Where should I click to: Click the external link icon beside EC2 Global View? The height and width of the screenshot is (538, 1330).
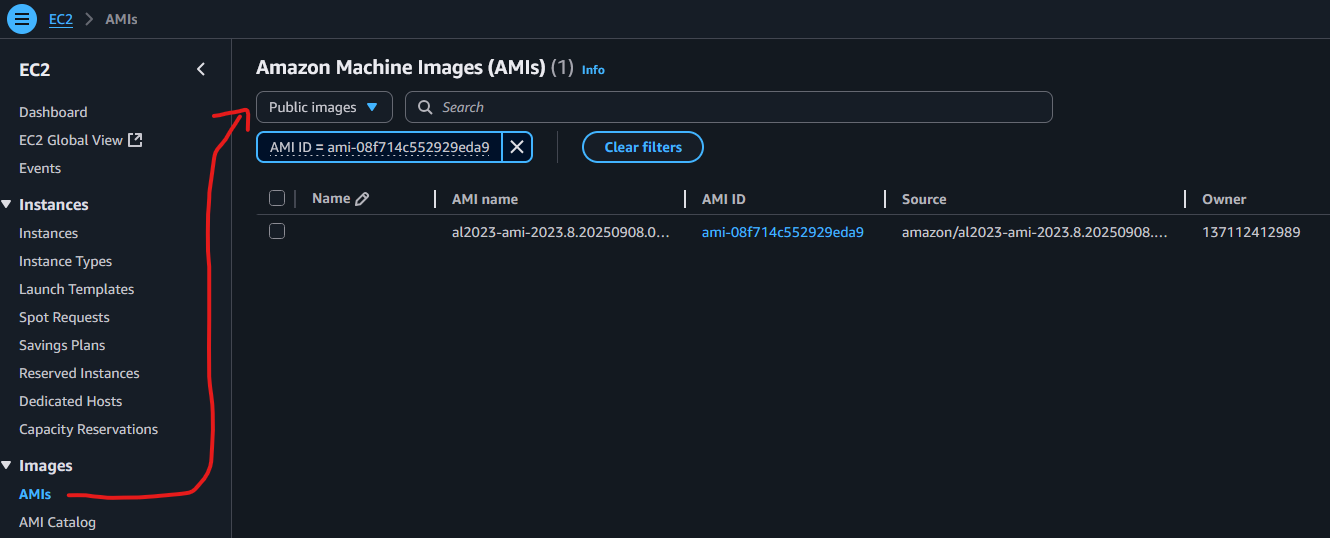pyautogui.click(x=135, y=140)
